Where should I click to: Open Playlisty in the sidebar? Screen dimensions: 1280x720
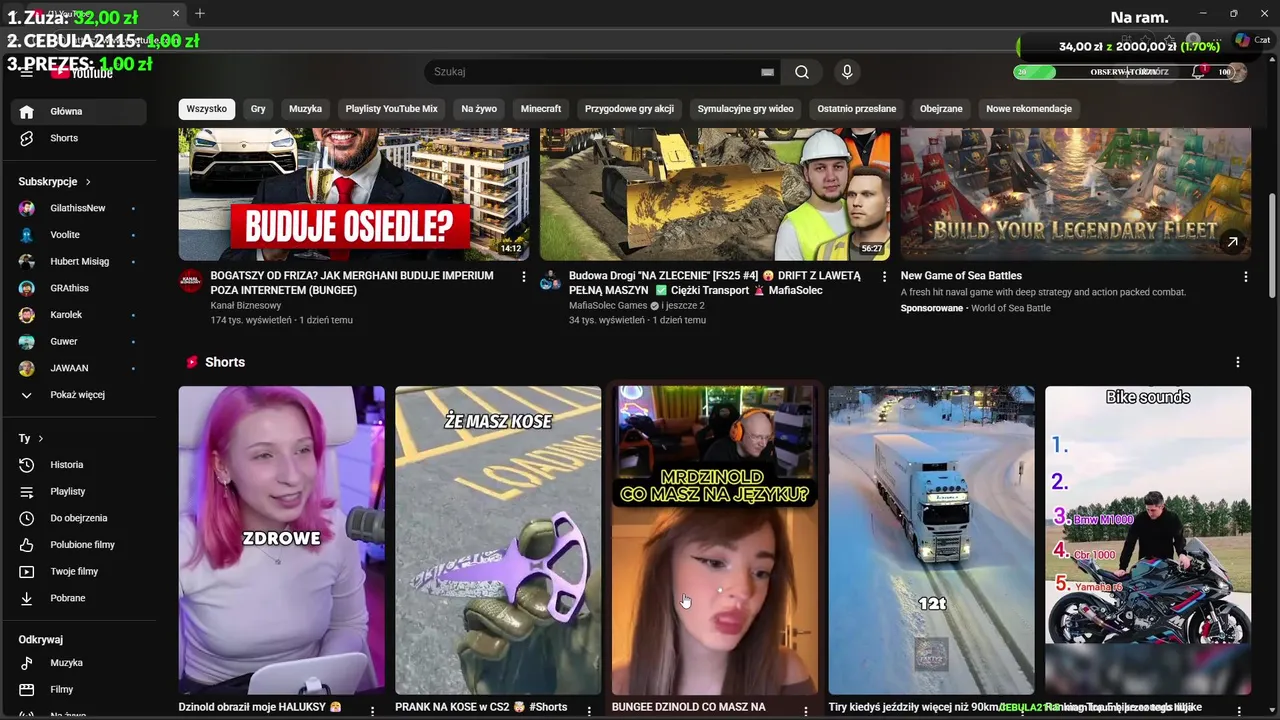tap(78, 491)
